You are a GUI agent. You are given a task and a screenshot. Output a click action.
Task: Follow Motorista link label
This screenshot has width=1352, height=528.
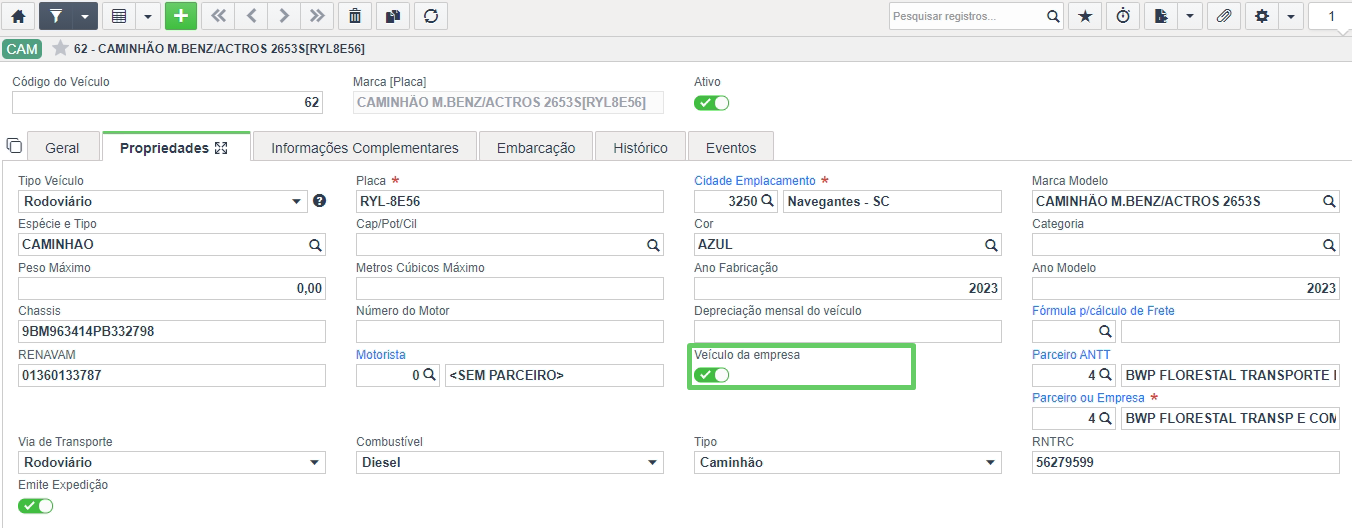381,355
